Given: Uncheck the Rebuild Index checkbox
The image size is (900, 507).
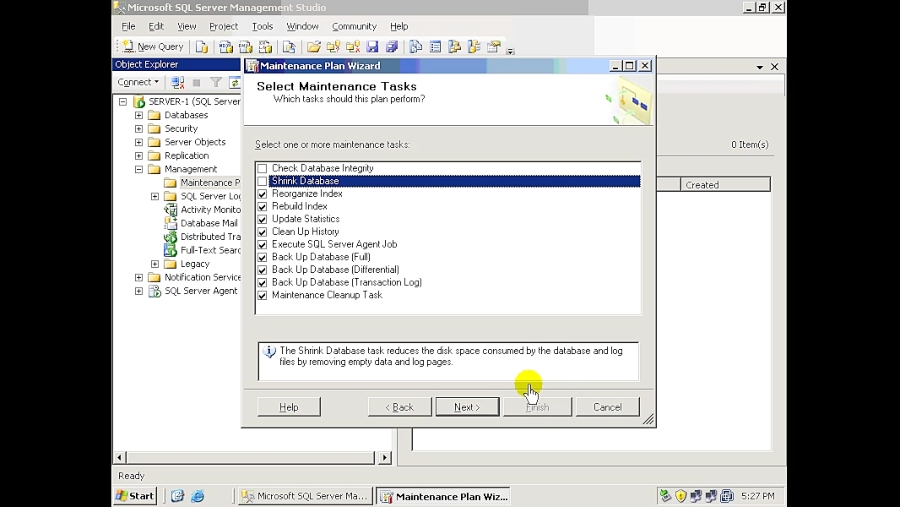Looking at the screenshot, I should tap(262, 207).
